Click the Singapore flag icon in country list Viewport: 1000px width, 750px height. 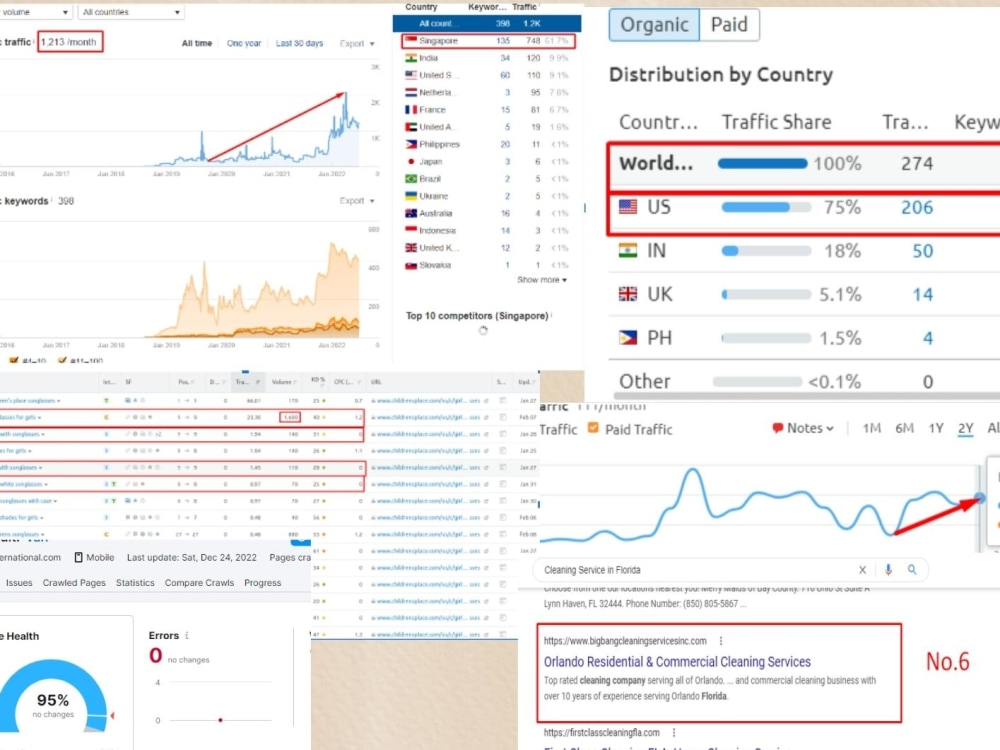(411, 41)
